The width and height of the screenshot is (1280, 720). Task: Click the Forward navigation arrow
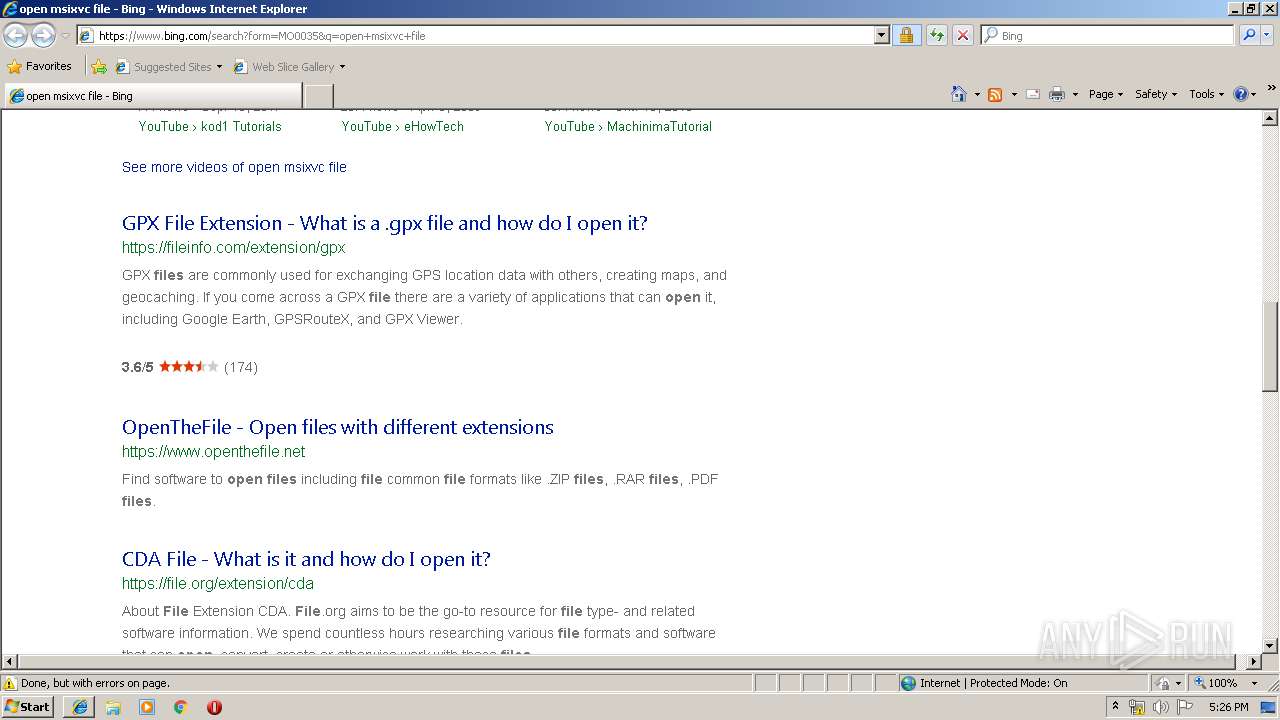click(43, 36)
